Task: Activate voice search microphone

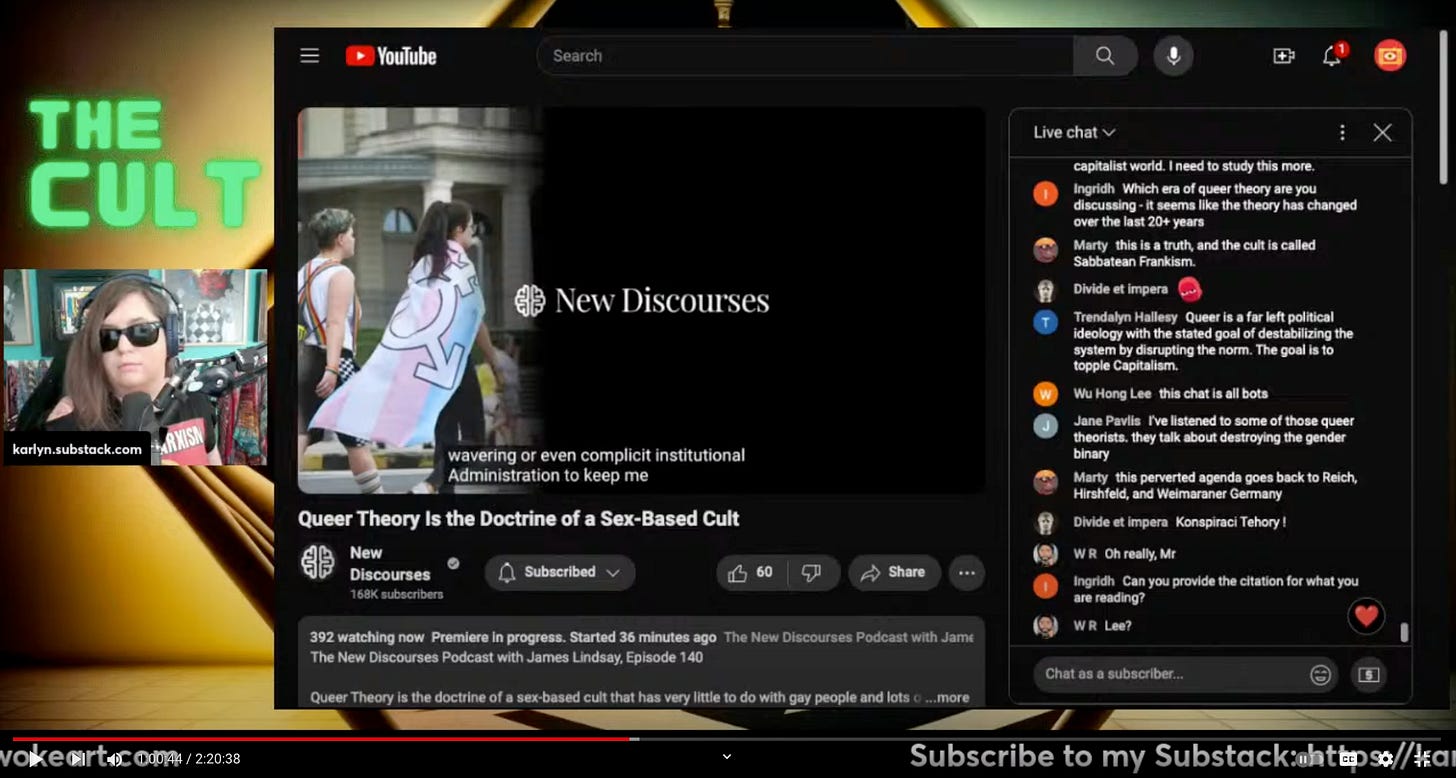Action: (x=1173, y=56)
